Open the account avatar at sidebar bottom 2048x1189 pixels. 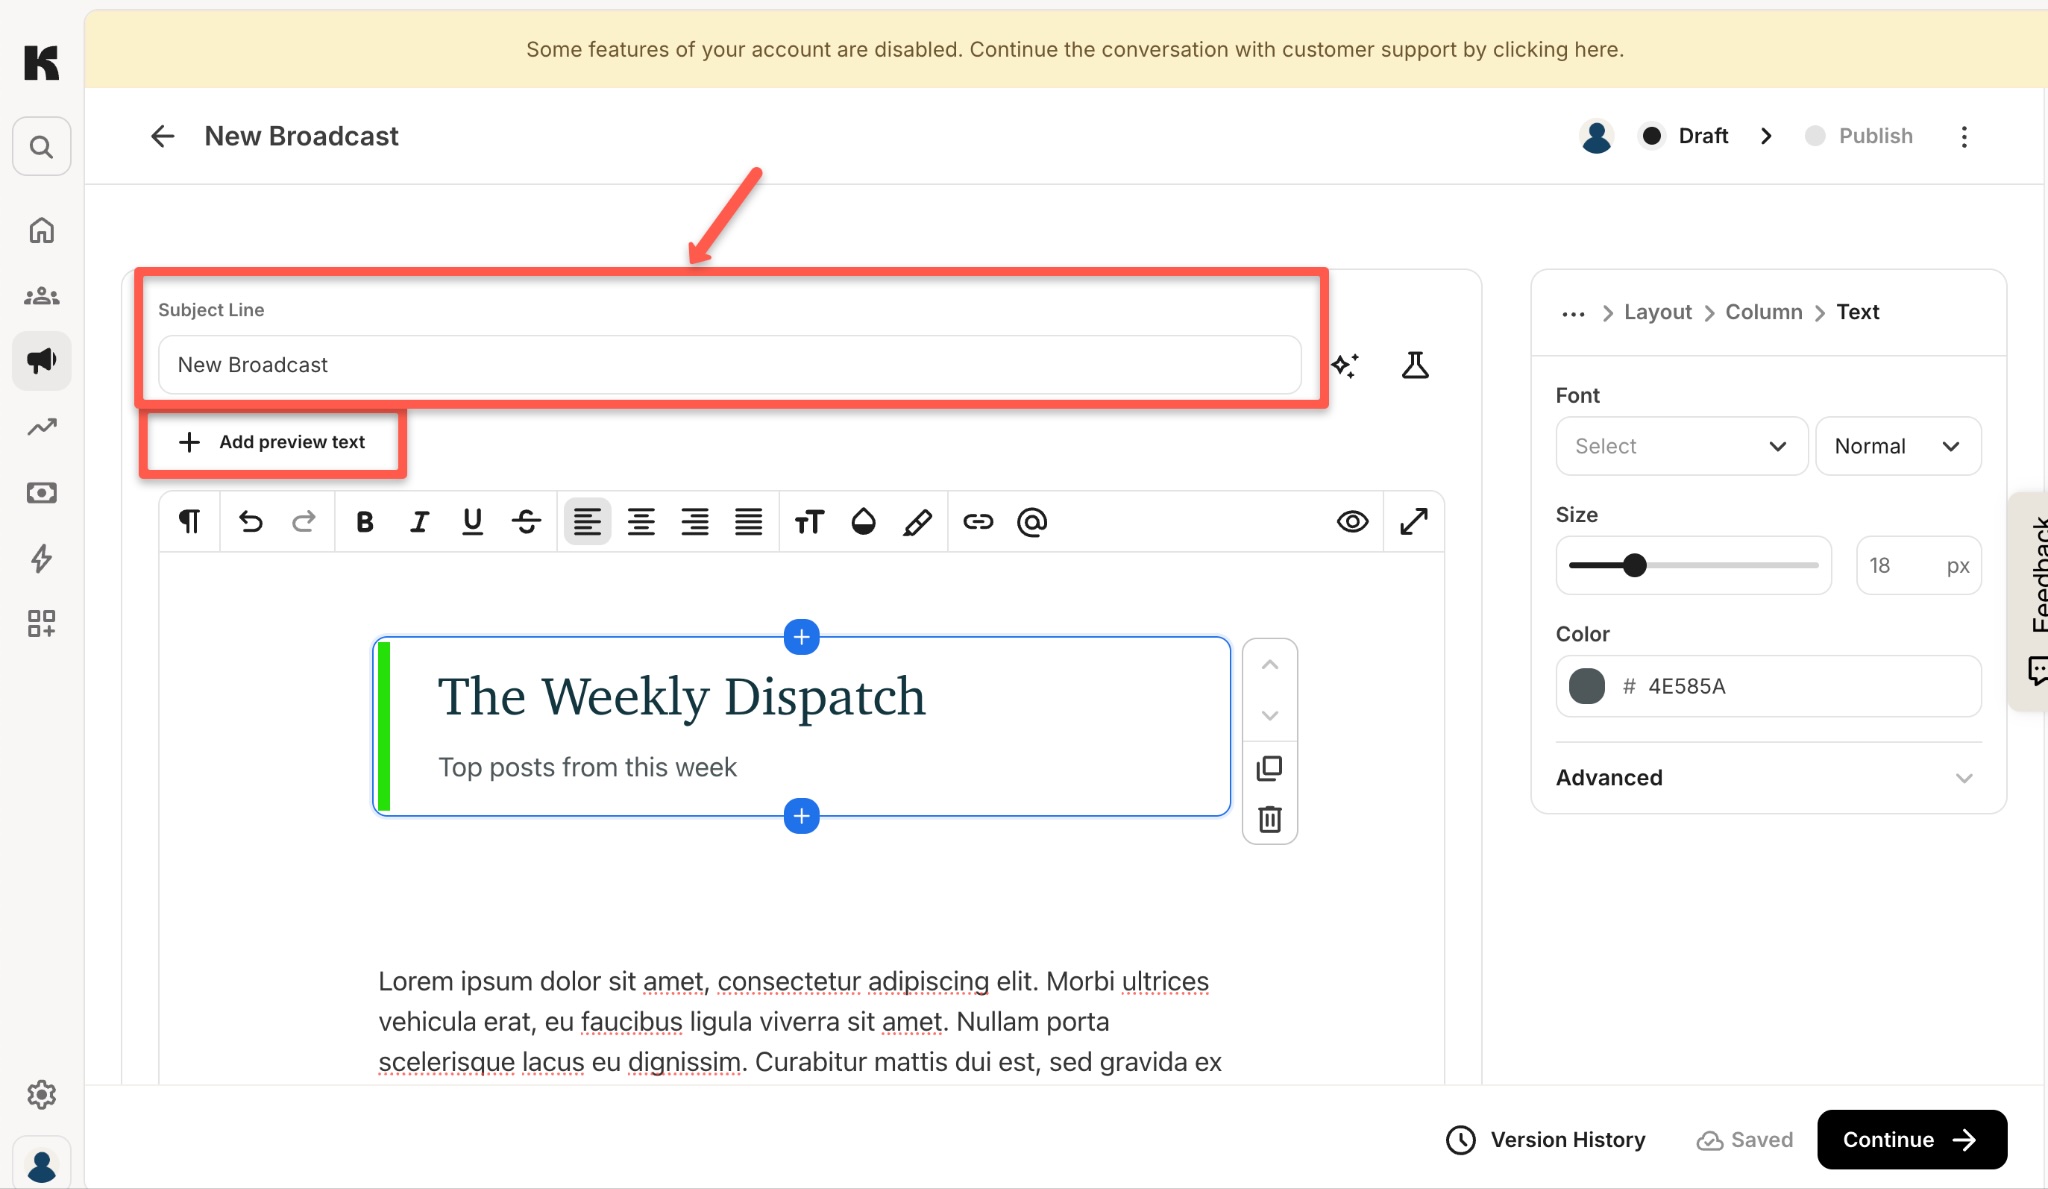click(x=41, y=1165)
